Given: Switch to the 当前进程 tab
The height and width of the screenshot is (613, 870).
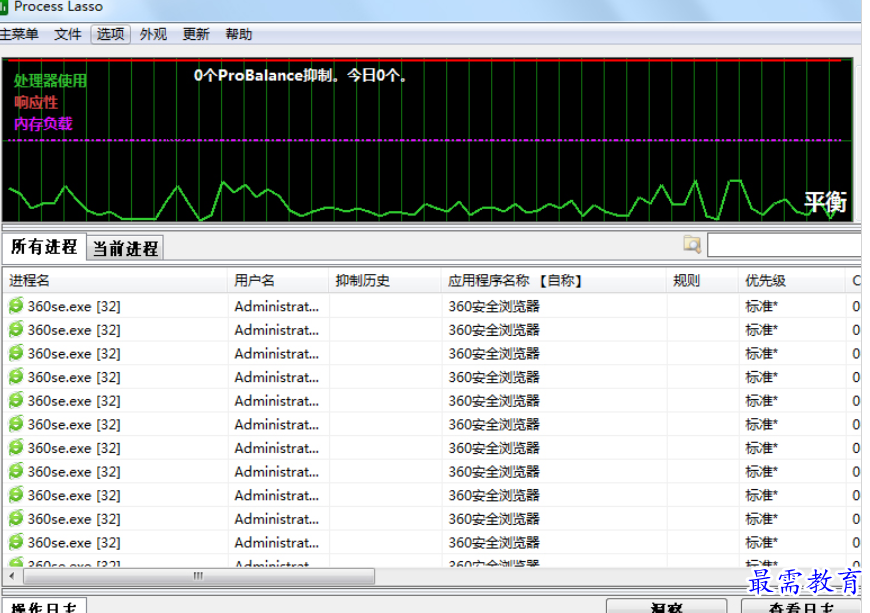Looking at the screenshot, I should point(125,249).
